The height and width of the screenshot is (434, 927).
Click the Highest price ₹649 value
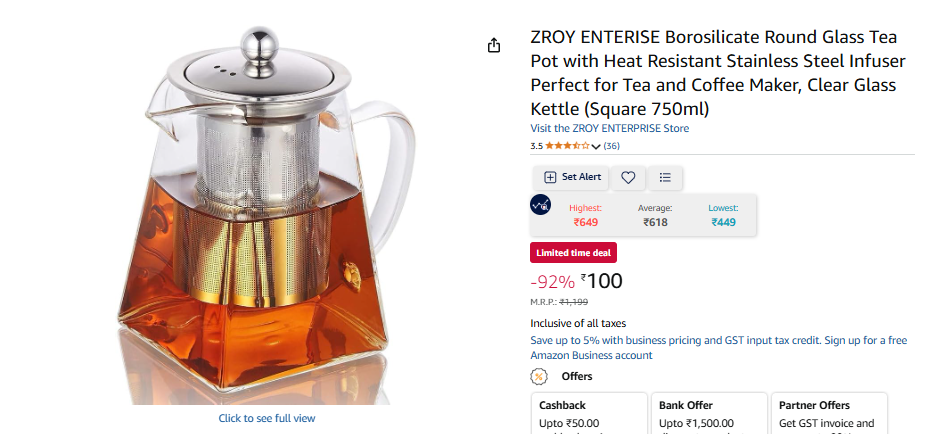585,222
